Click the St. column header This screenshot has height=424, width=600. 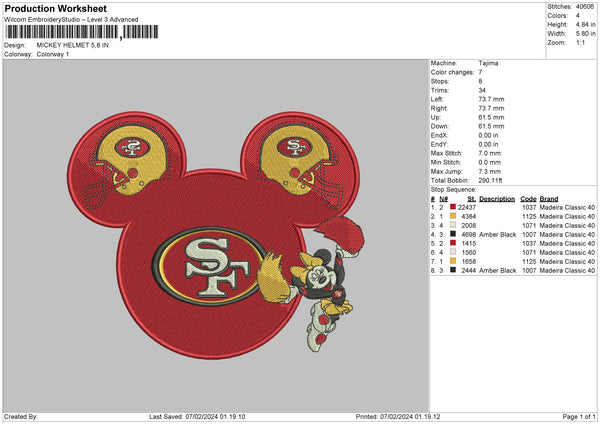click(x=471, y=199)
